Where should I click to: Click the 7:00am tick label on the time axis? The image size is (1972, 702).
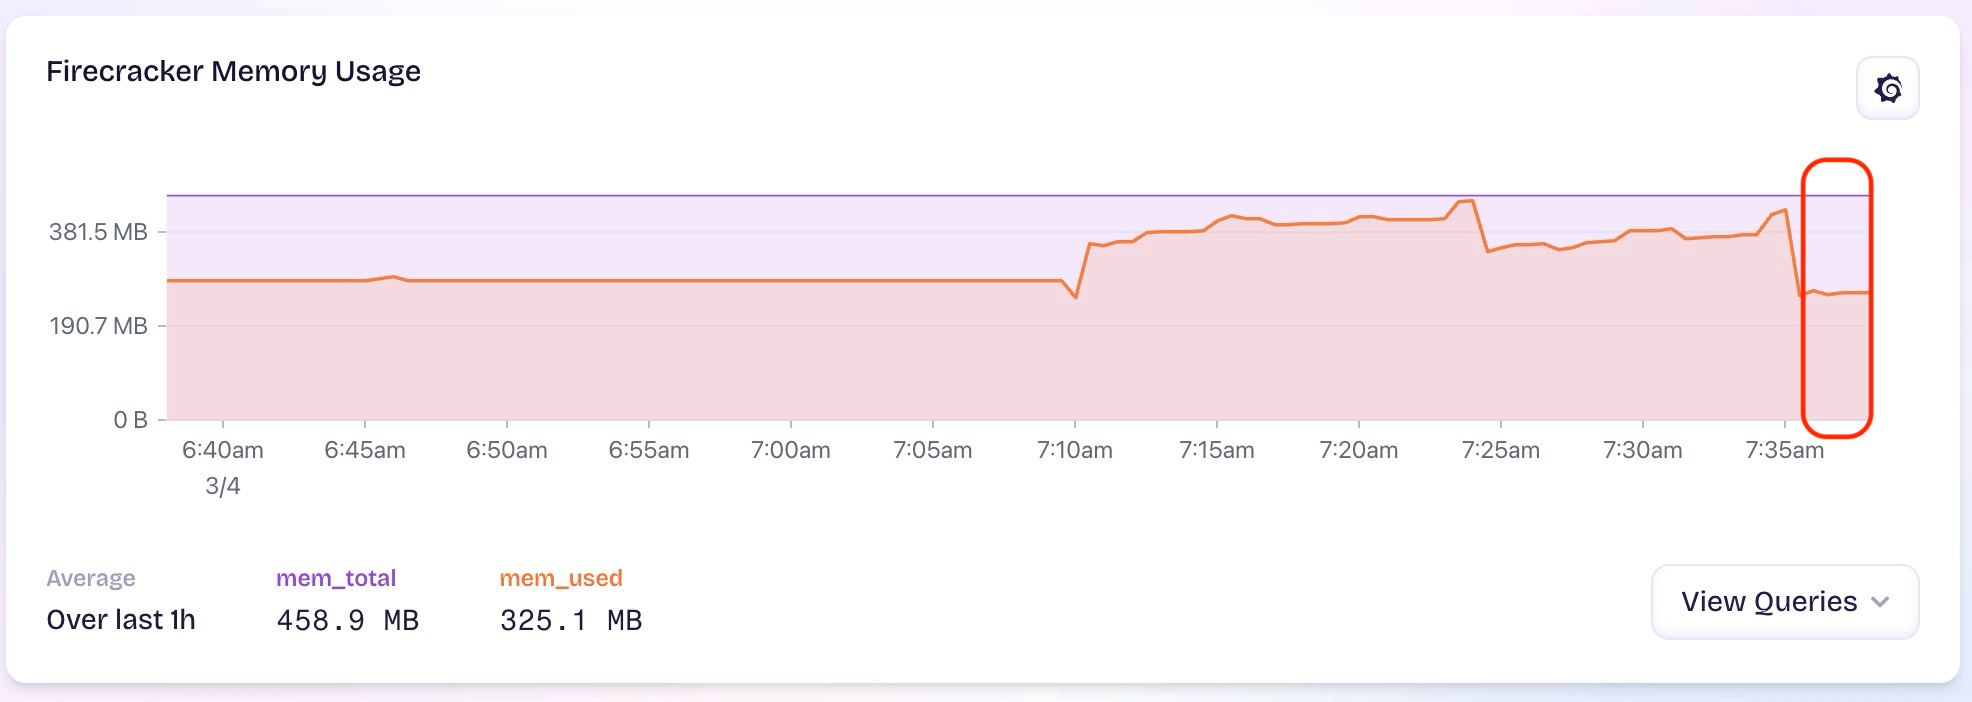(x=791, y=450)
